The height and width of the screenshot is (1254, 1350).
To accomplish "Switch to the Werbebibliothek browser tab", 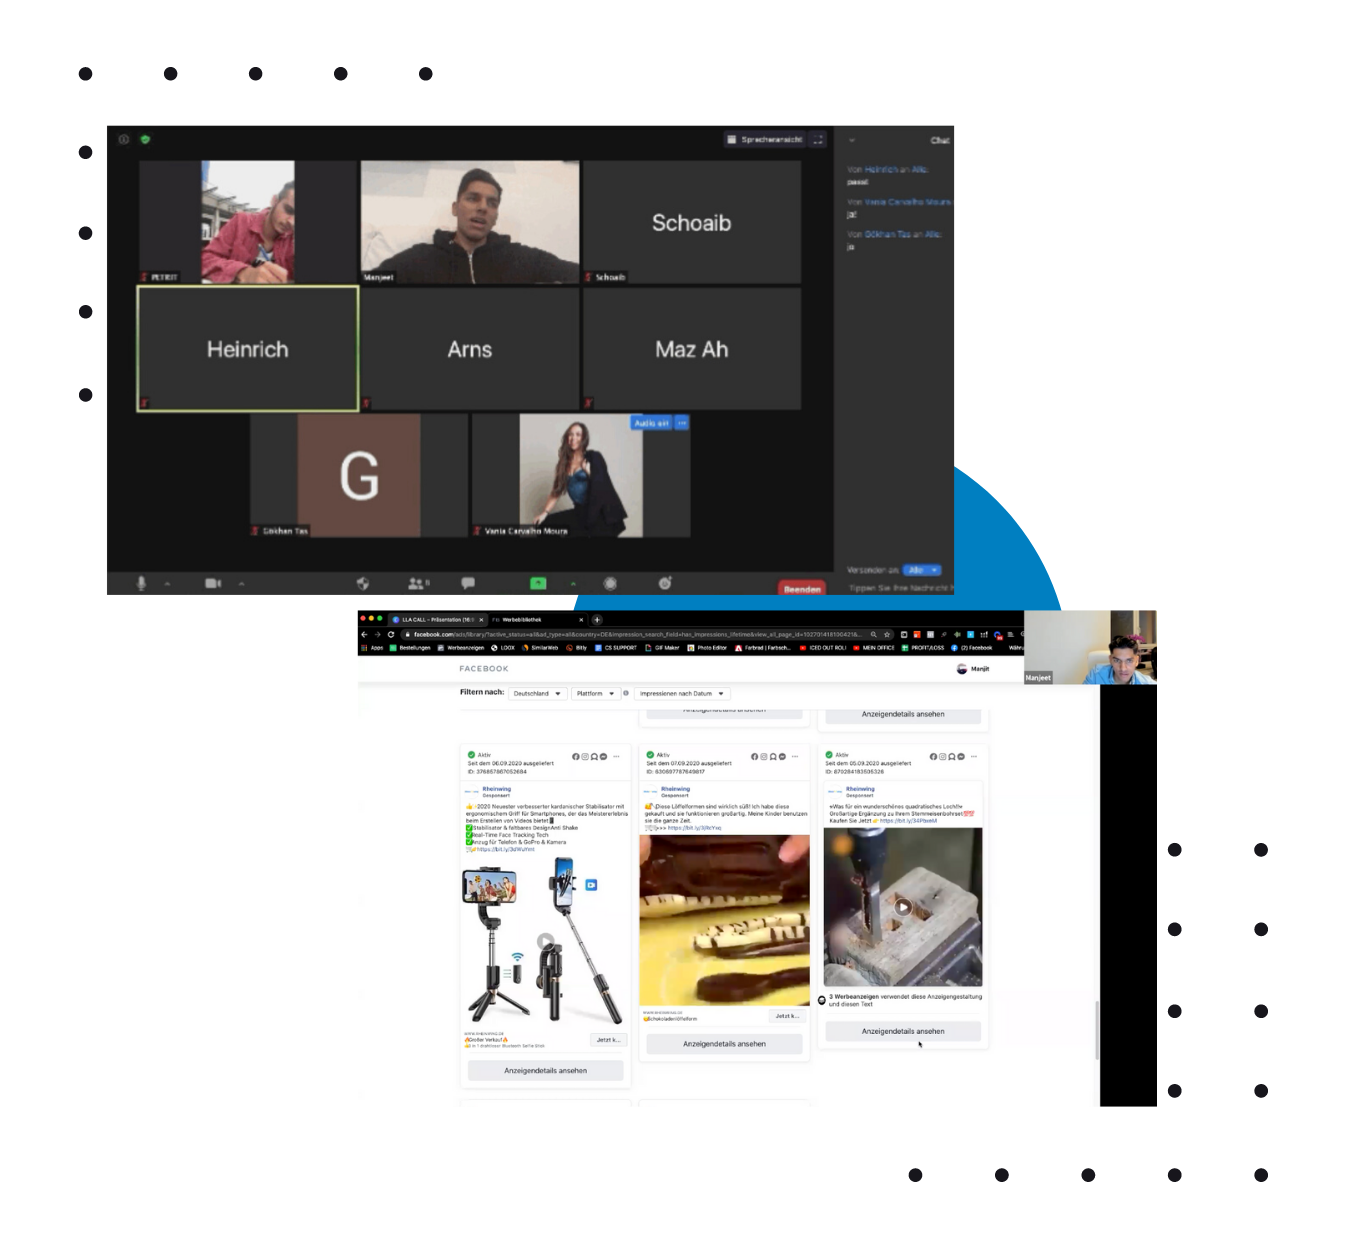I will click(536, 620).
